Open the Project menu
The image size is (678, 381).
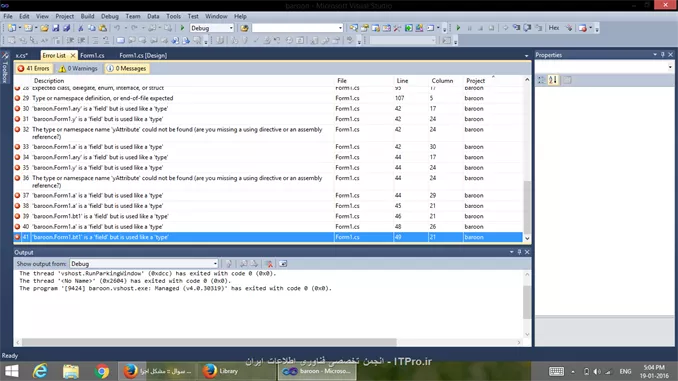click(64, 16)
